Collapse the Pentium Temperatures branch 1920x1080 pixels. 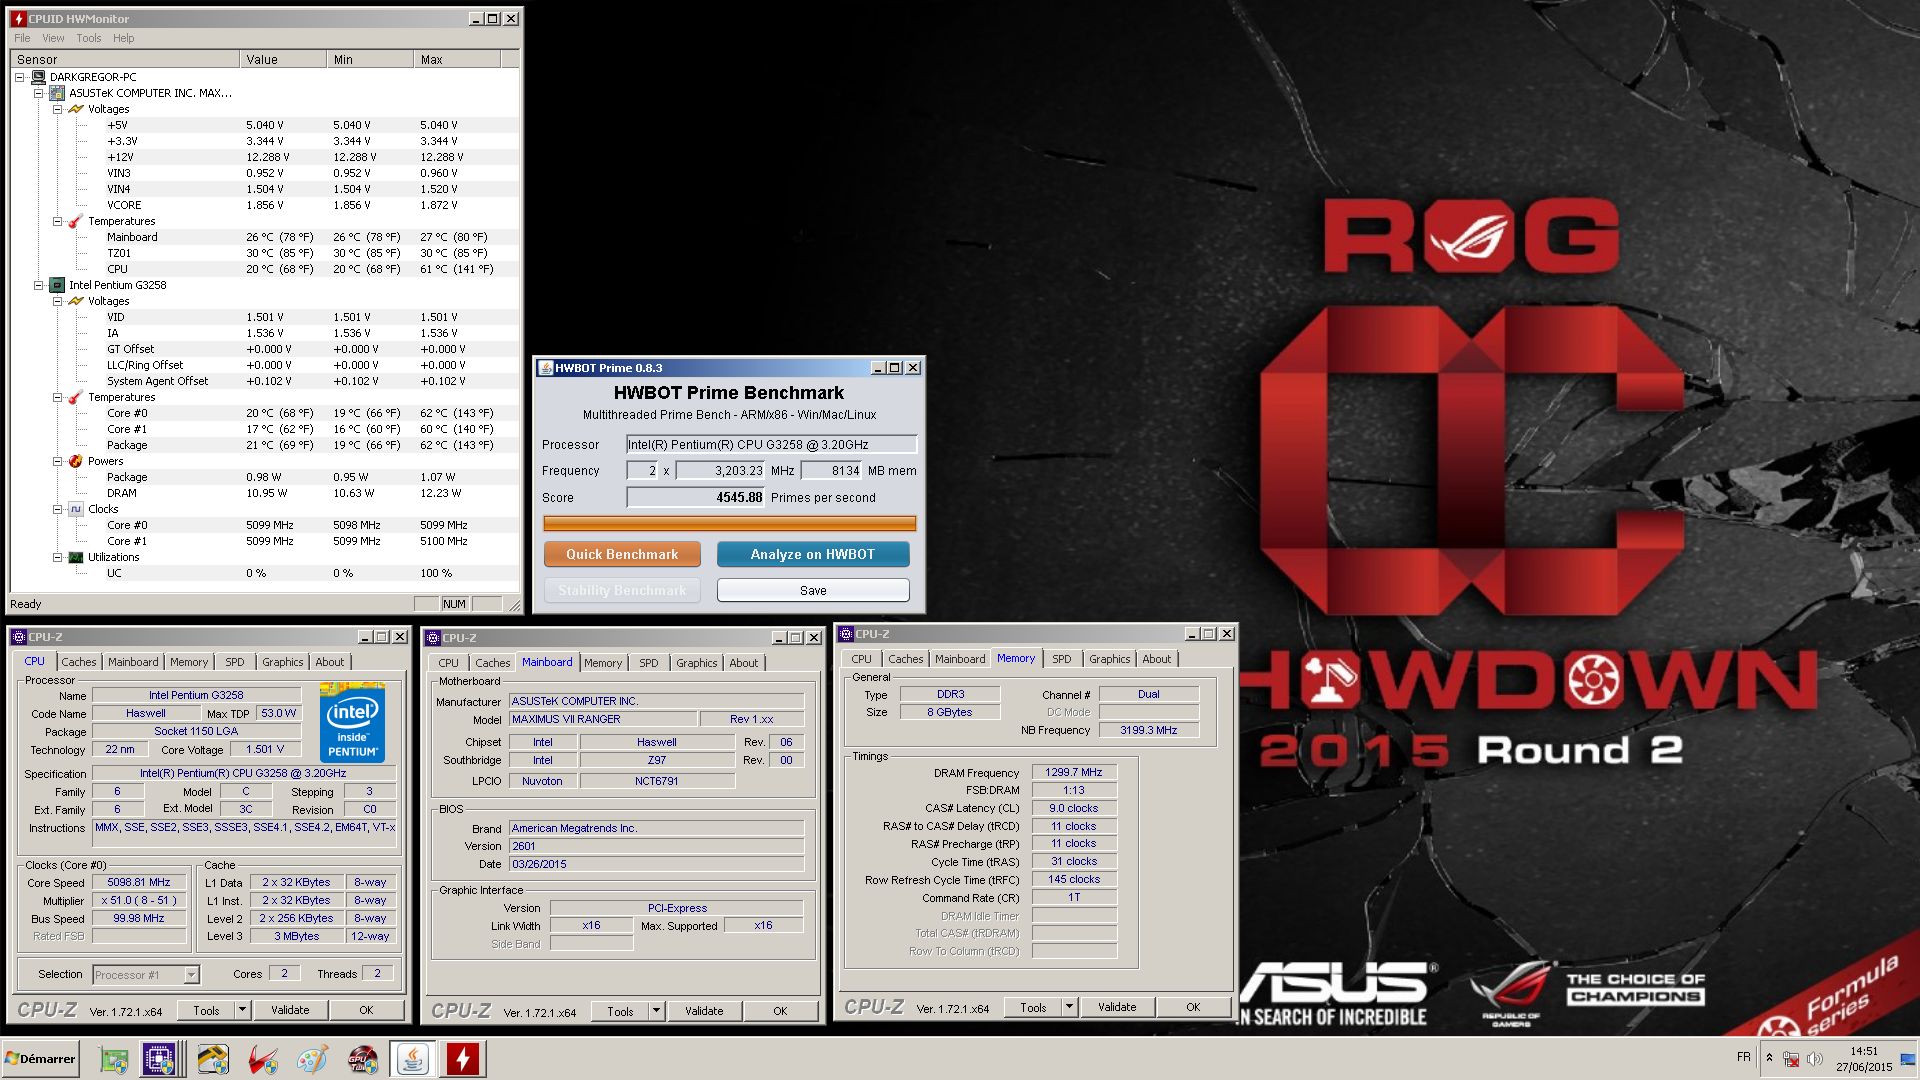coord(57,397)
